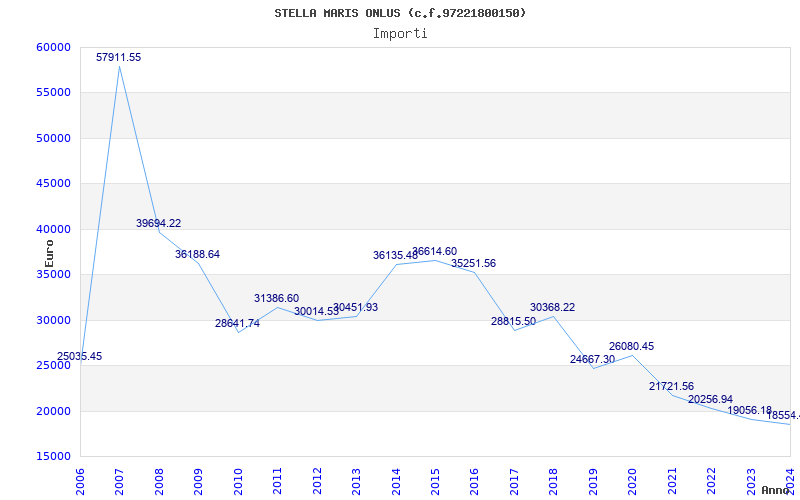Select the 2015 x-axis year label
800x500 pixels.
pos(435,481)
